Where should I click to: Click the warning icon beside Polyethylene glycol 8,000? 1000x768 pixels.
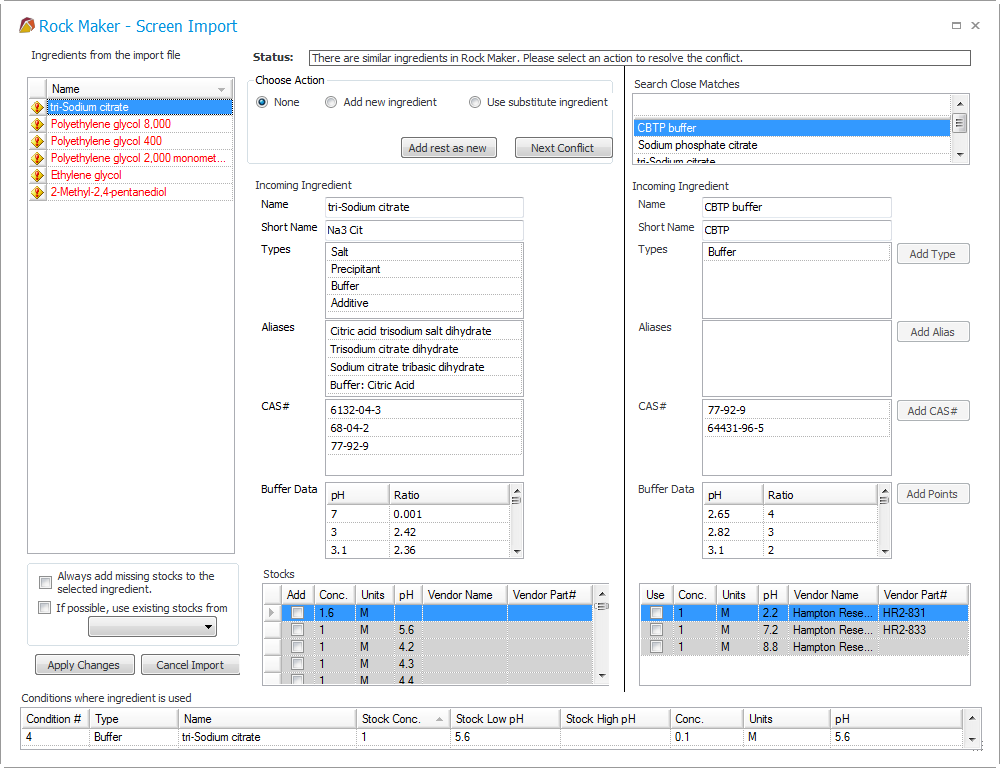tap(37, 124)
